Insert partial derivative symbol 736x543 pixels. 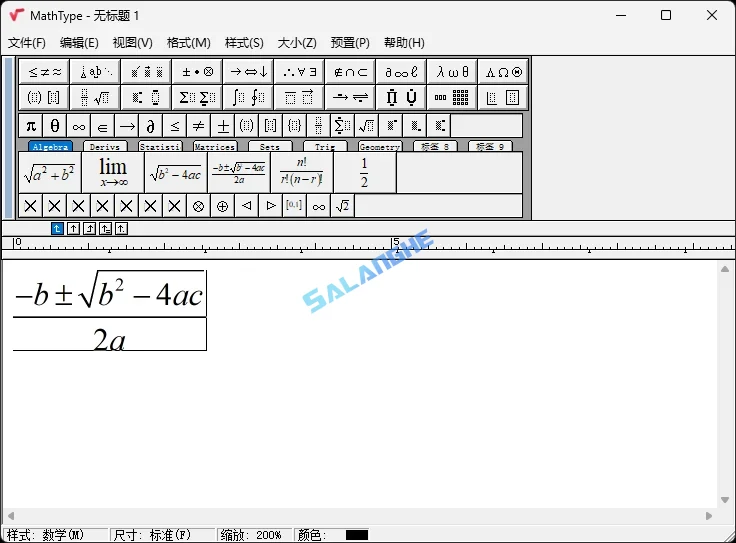[151, 126]
